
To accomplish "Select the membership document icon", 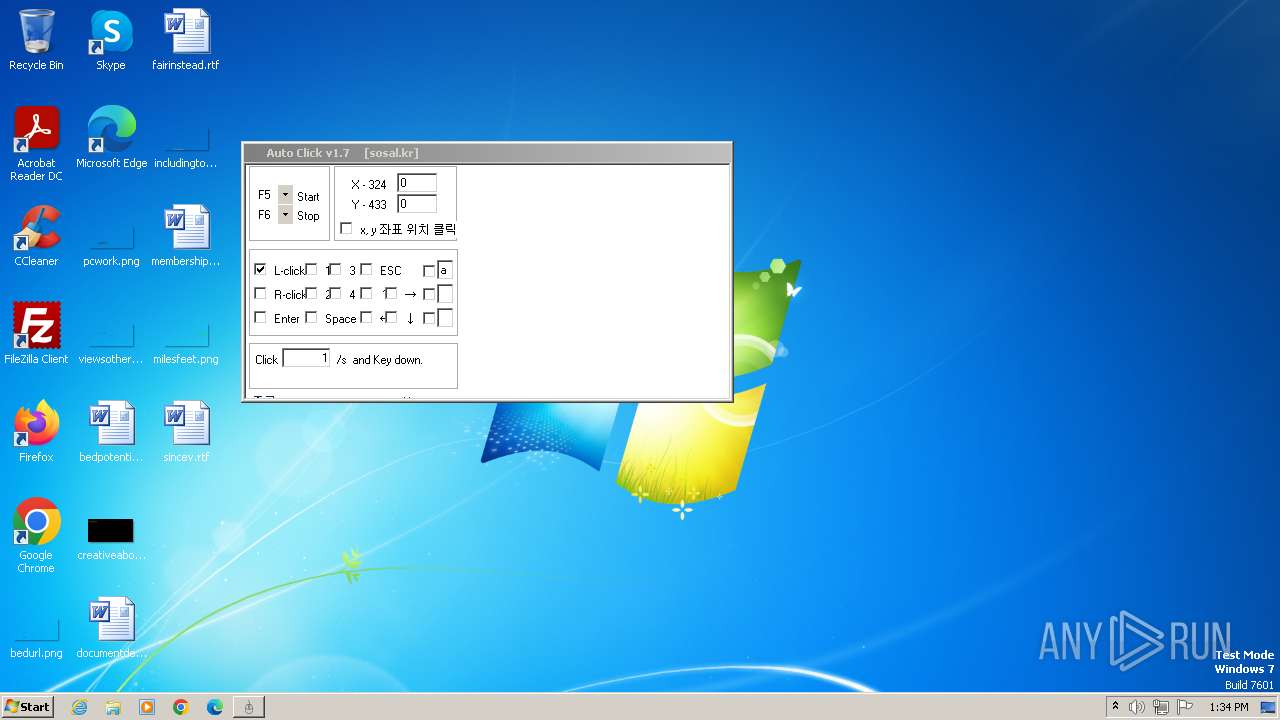I will tap(186, 235).
